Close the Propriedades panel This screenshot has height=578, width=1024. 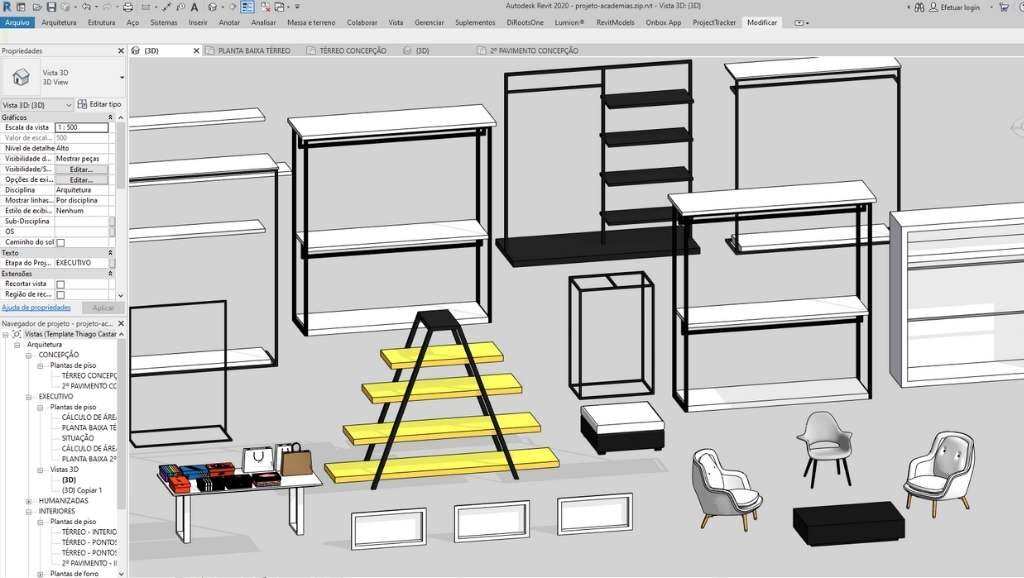[121, 50]
